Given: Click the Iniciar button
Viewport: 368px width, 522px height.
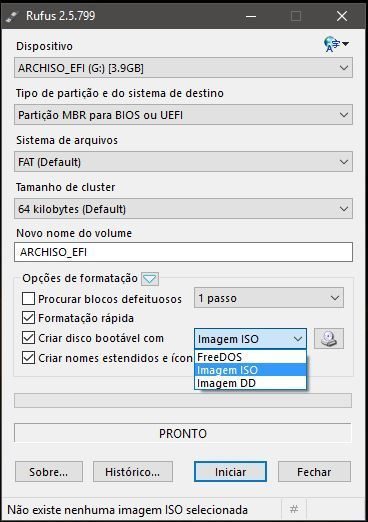Looking at the screenshot, I should point(230,472).
